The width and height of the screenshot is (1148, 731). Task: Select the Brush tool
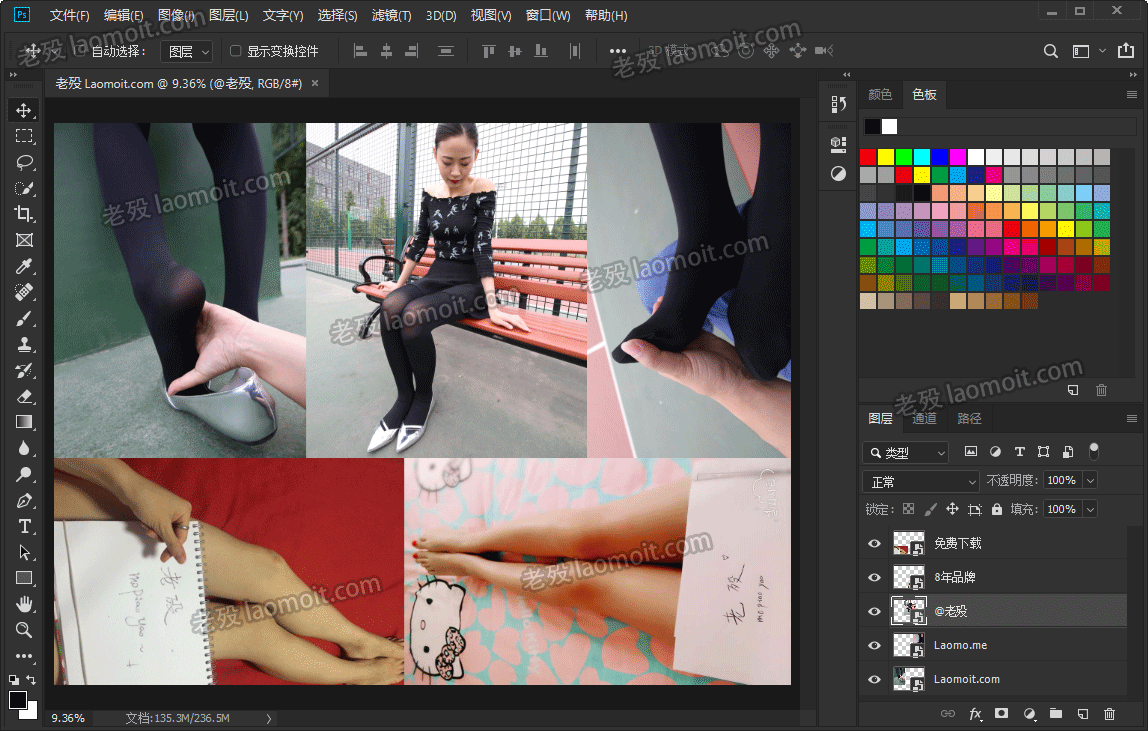23,319
